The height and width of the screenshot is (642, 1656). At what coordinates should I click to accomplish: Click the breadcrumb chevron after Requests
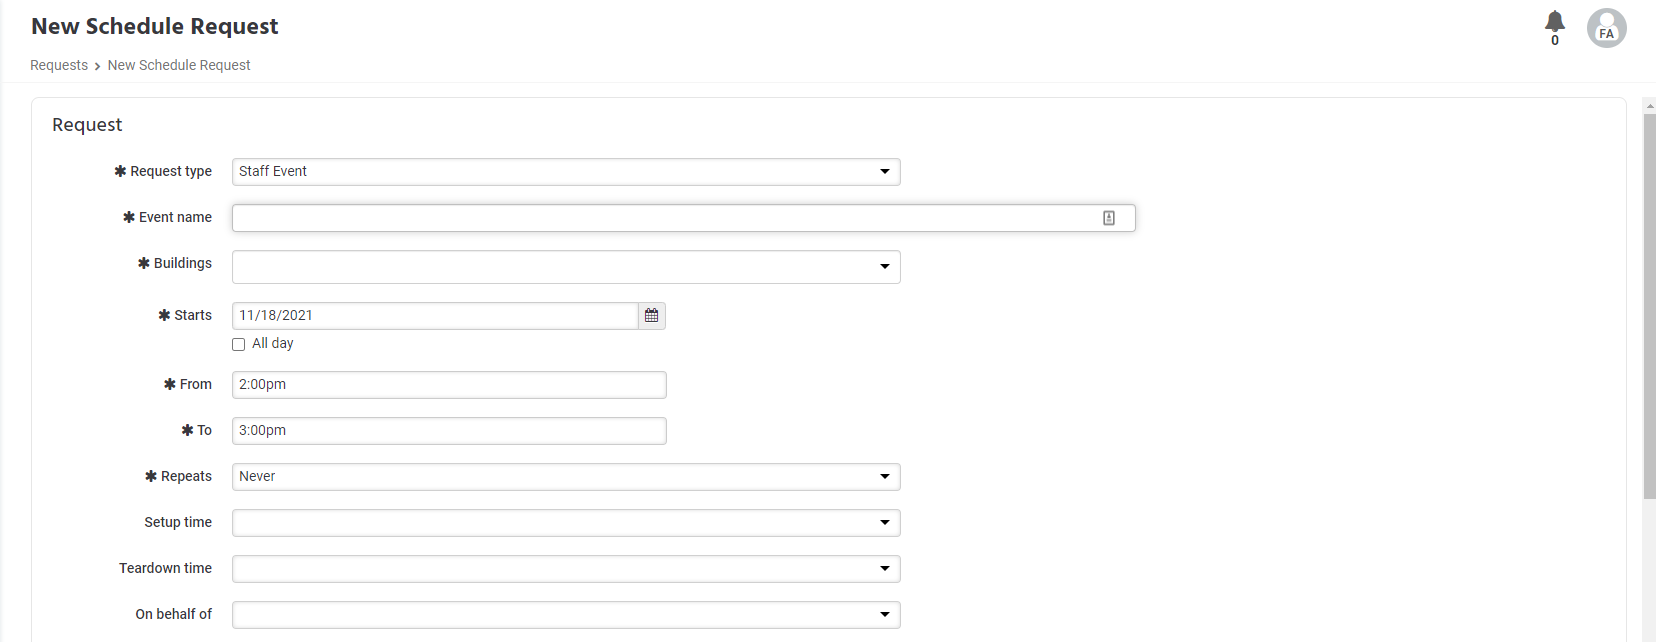coord(97,66)
